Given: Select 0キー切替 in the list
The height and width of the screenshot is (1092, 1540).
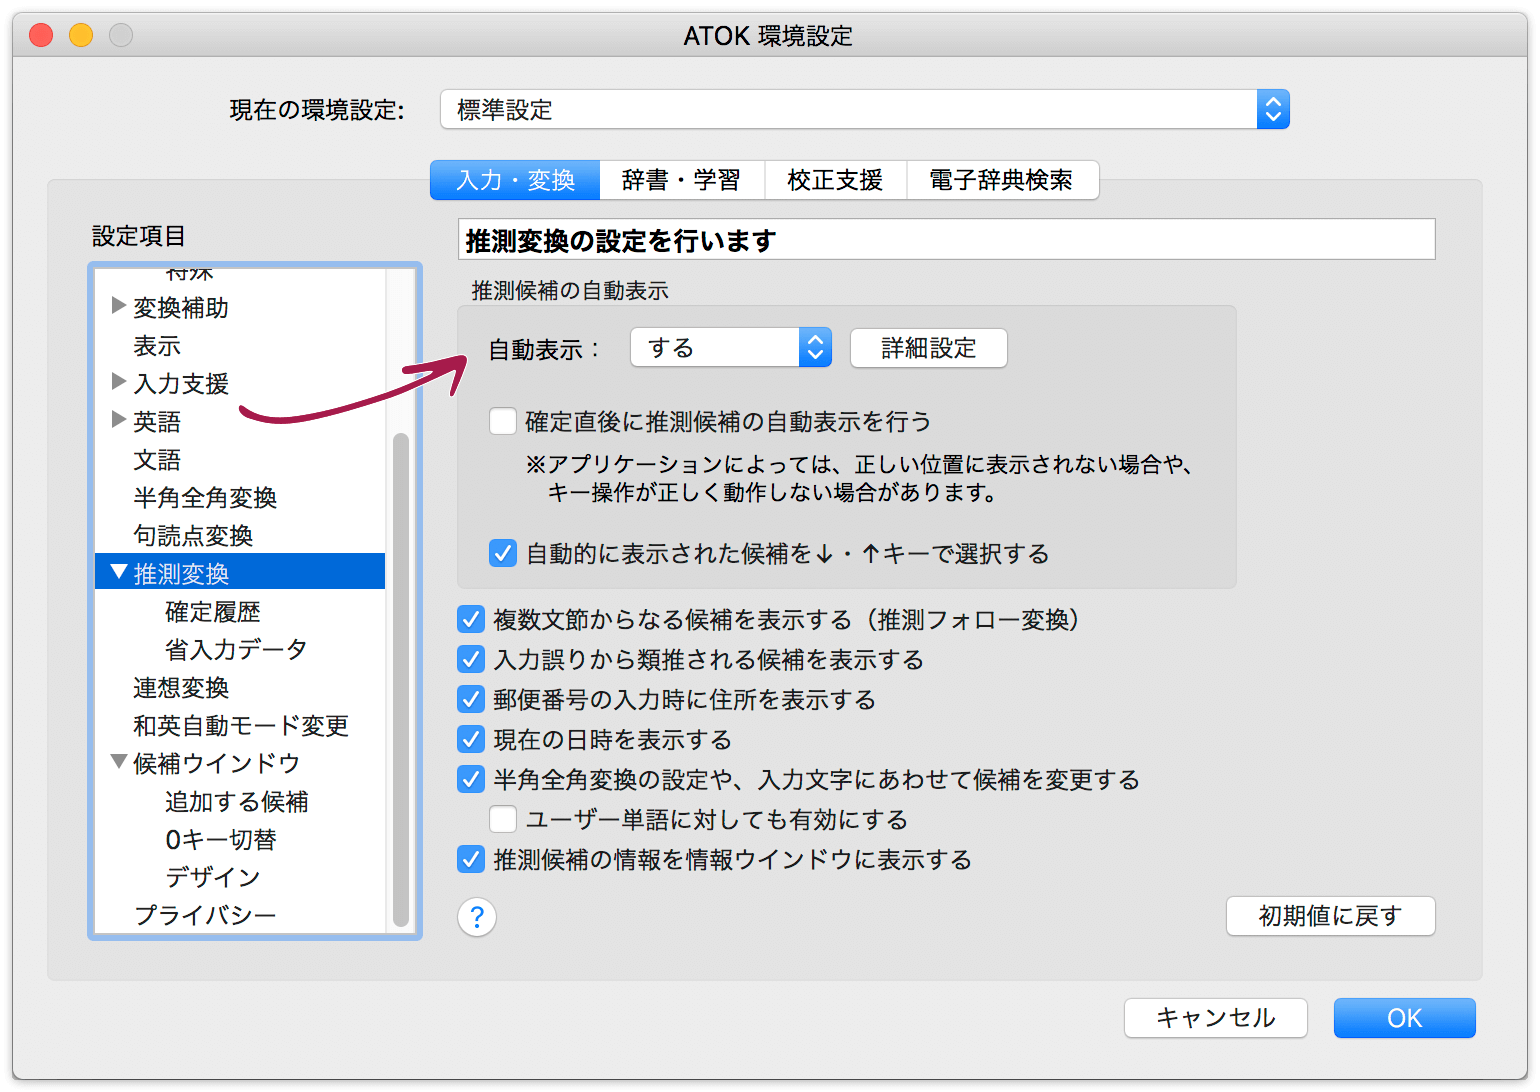Looking at the screenshot, I should point(221,840).
